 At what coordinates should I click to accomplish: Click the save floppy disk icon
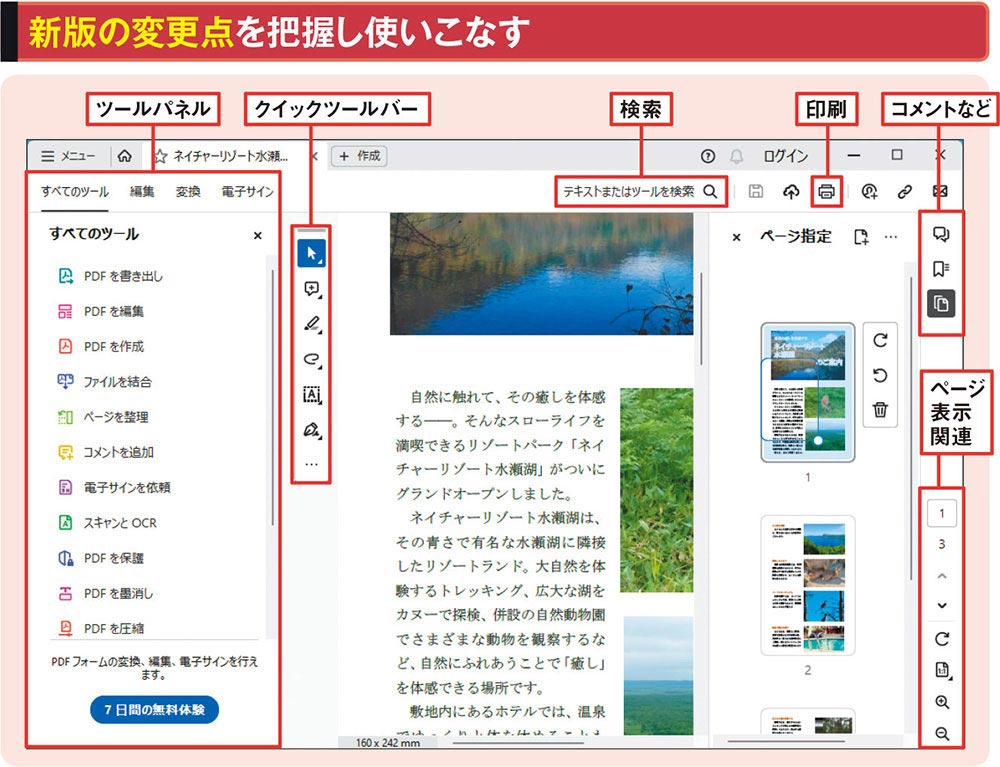coord(756,191)
